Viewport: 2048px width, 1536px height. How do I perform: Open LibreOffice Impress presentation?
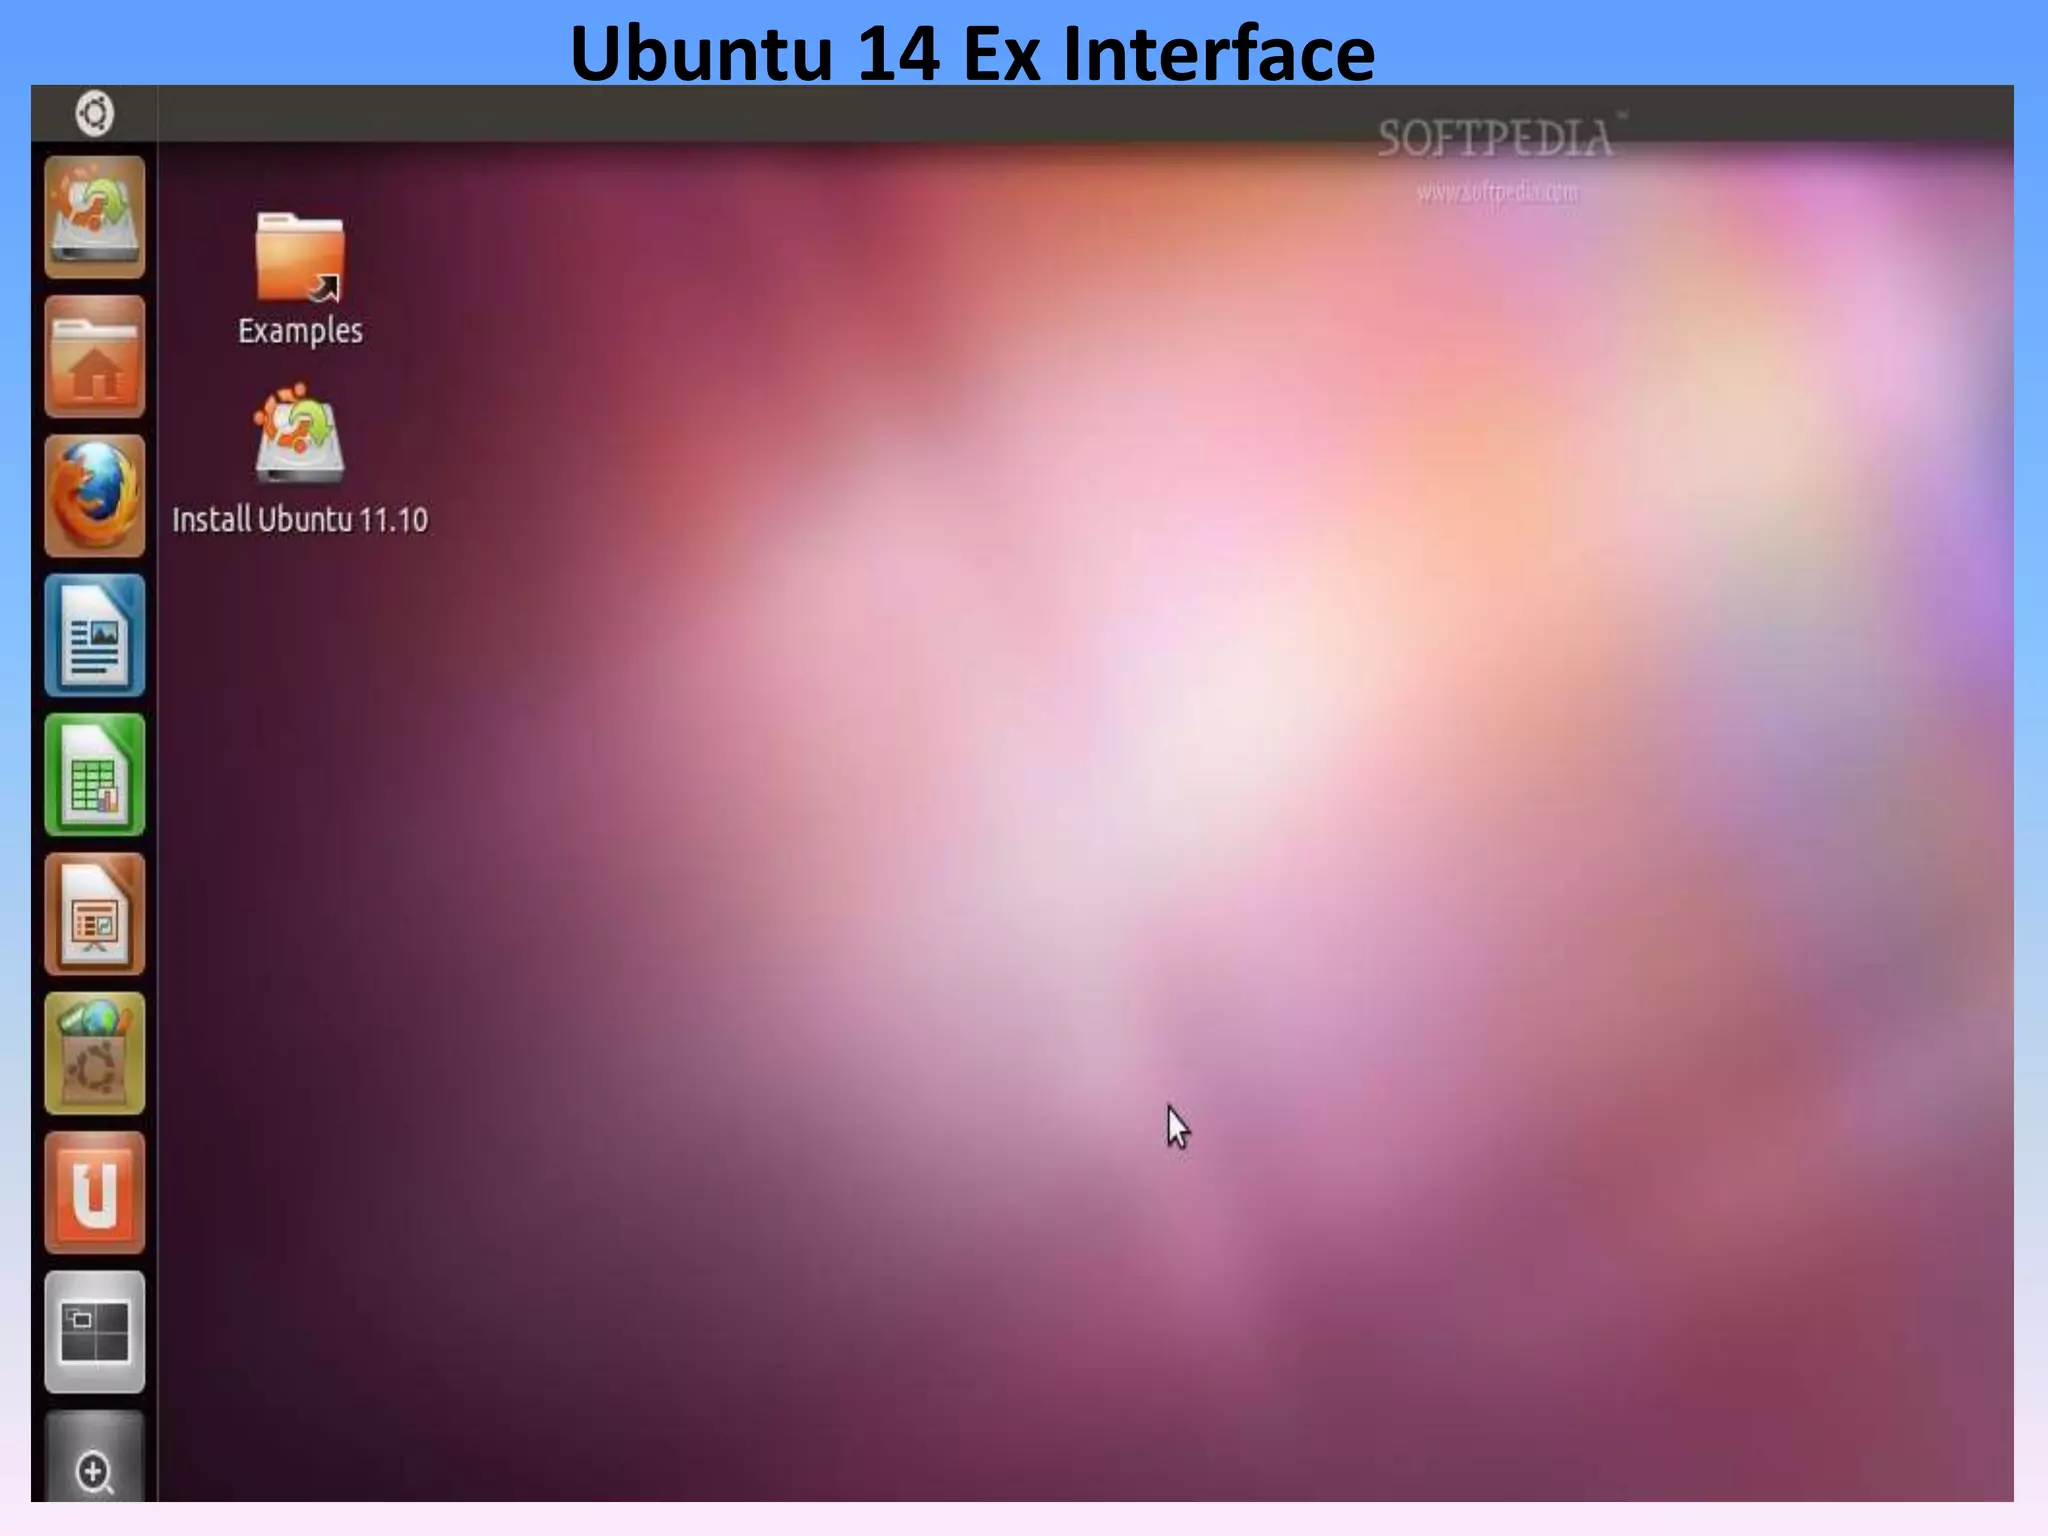pyautogui.click(x=95, y=914)
